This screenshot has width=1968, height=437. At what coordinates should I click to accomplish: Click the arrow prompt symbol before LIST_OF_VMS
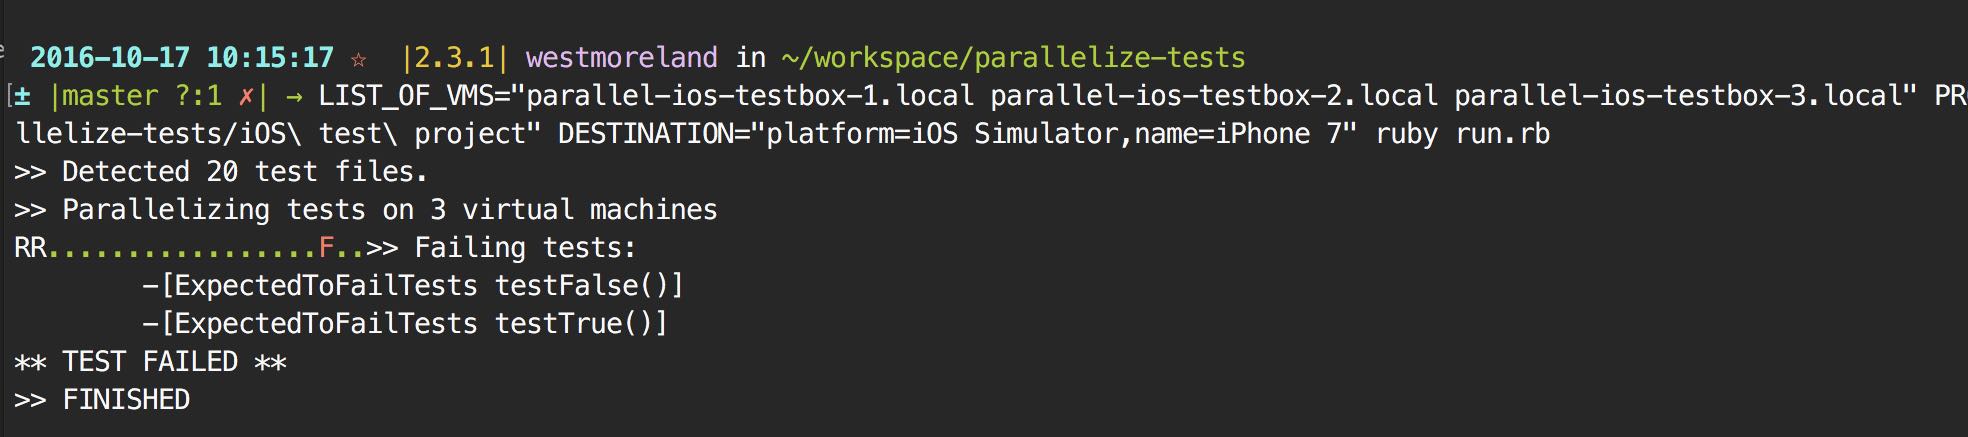click(294, 96)
